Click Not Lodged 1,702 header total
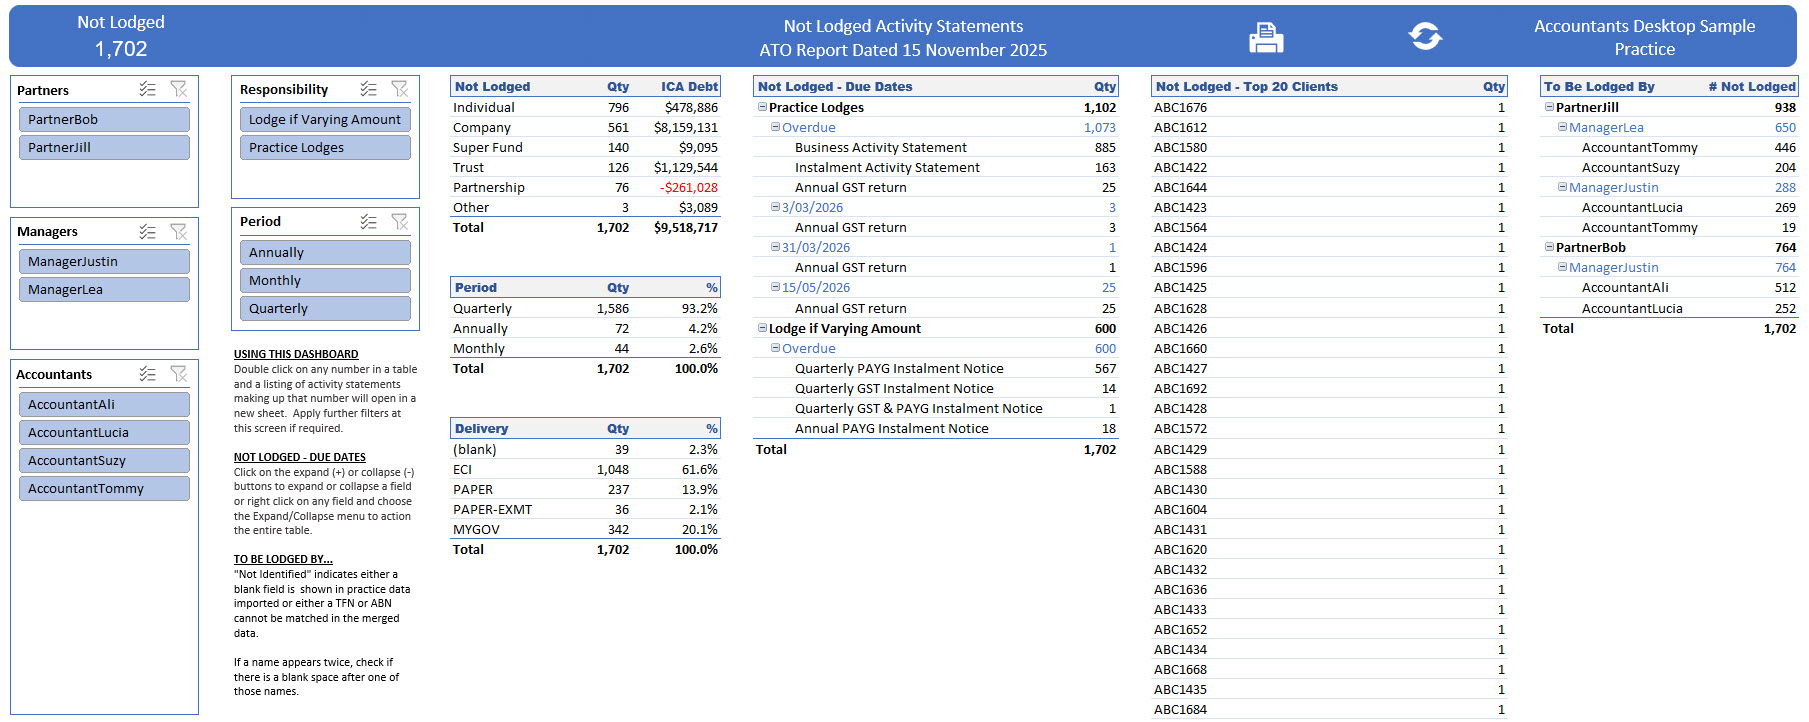 (121, 48)
